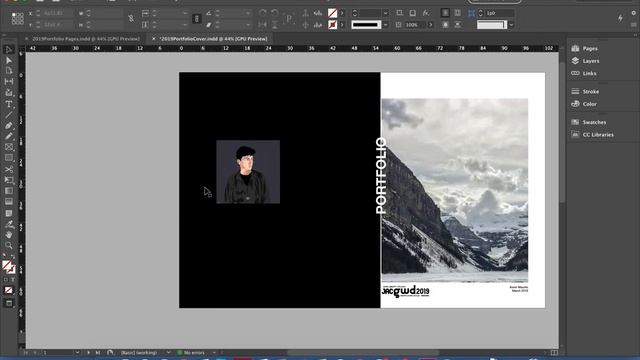Click the rotate 90° clockwise icon
Viewport: 640px width, 360px height.
tap(262, 13)
